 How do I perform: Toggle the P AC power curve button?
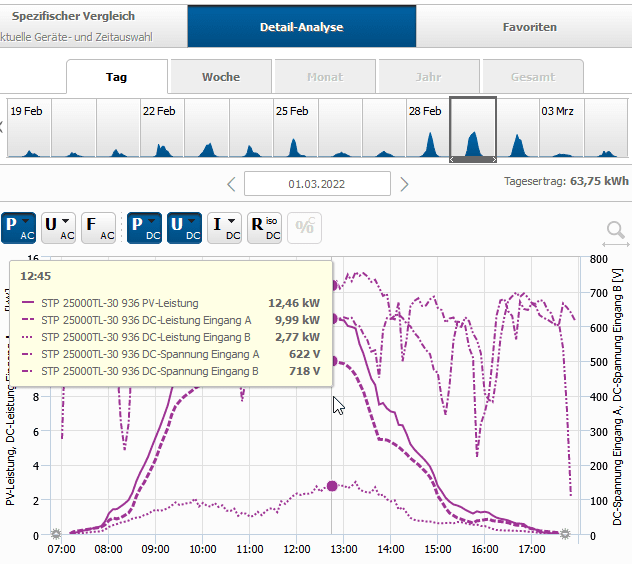tap(19, 228)
